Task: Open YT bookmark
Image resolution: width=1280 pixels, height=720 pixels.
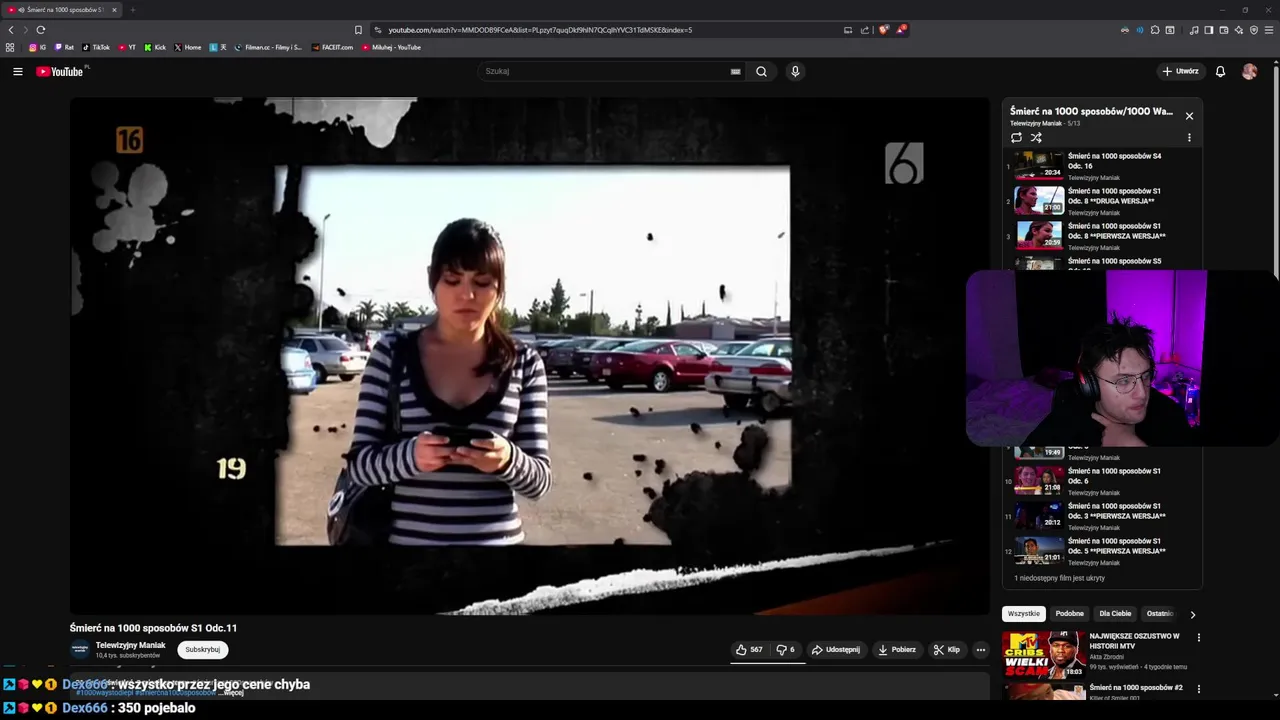Action: point(127,47)
